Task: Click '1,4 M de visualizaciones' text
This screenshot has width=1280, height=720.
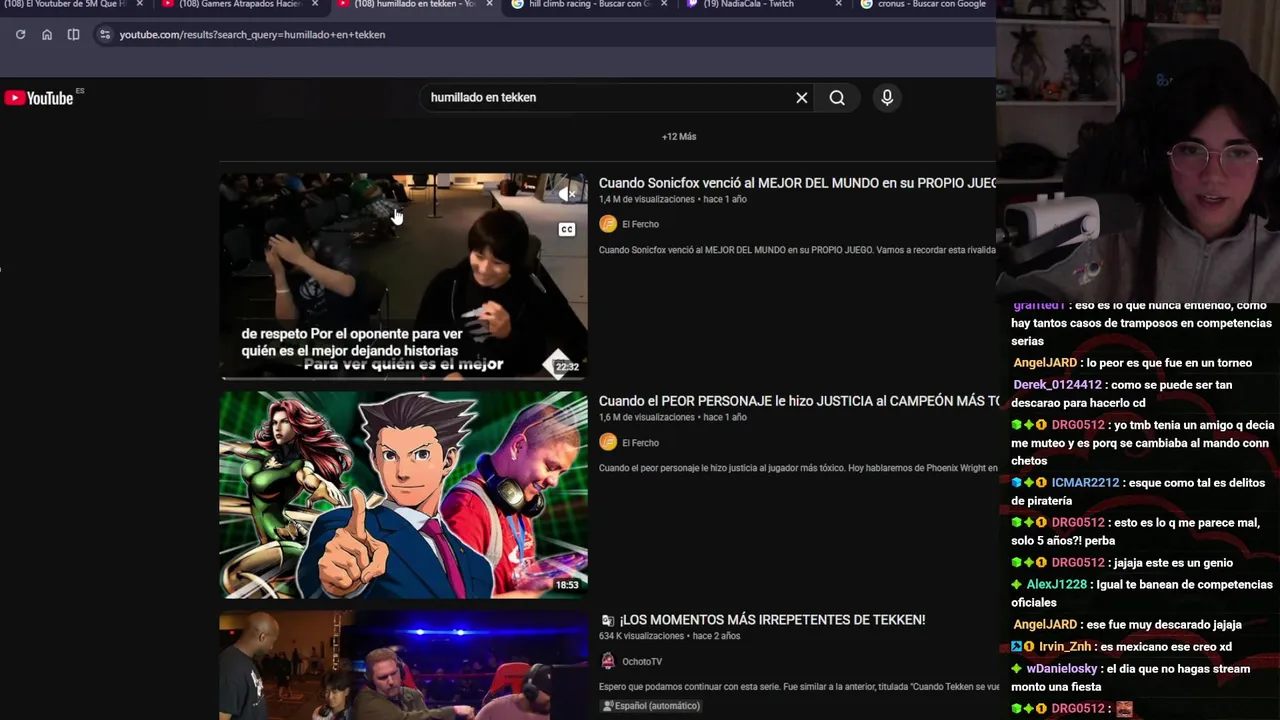Action: 646,199
